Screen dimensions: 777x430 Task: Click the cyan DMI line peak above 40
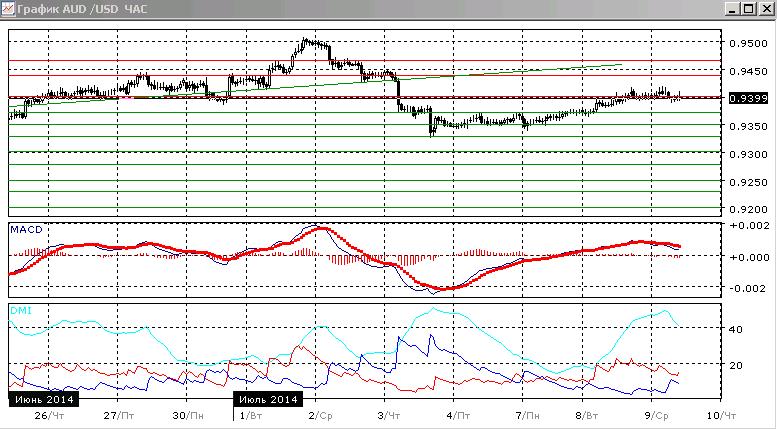433,309
